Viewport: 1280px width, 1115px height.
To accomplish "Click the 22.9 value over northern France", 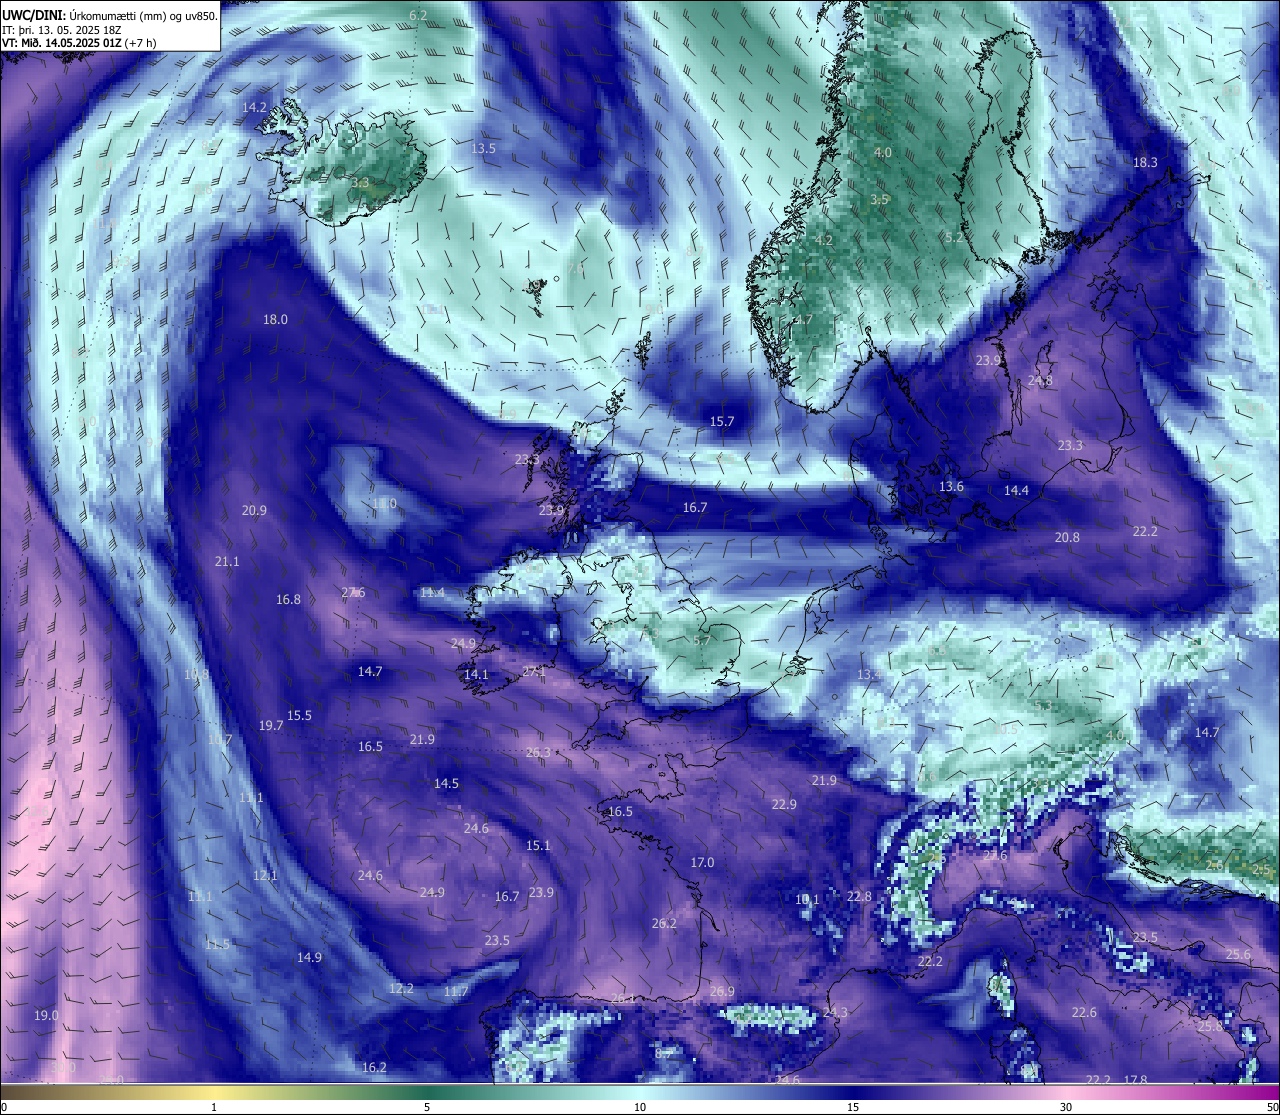I will coord(784,804).
